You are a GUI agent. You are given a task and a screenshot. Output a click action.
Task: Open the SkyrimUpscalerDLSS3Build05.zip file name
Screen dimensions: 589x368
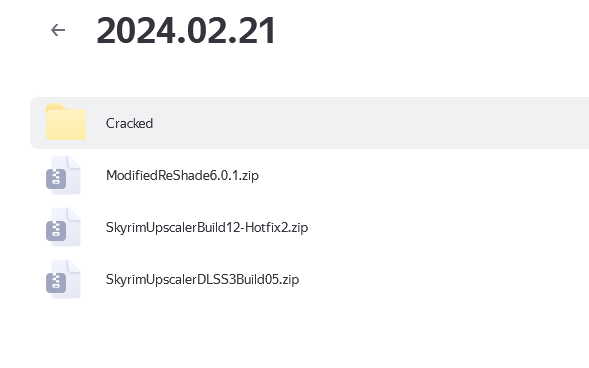tap(202, 279)
